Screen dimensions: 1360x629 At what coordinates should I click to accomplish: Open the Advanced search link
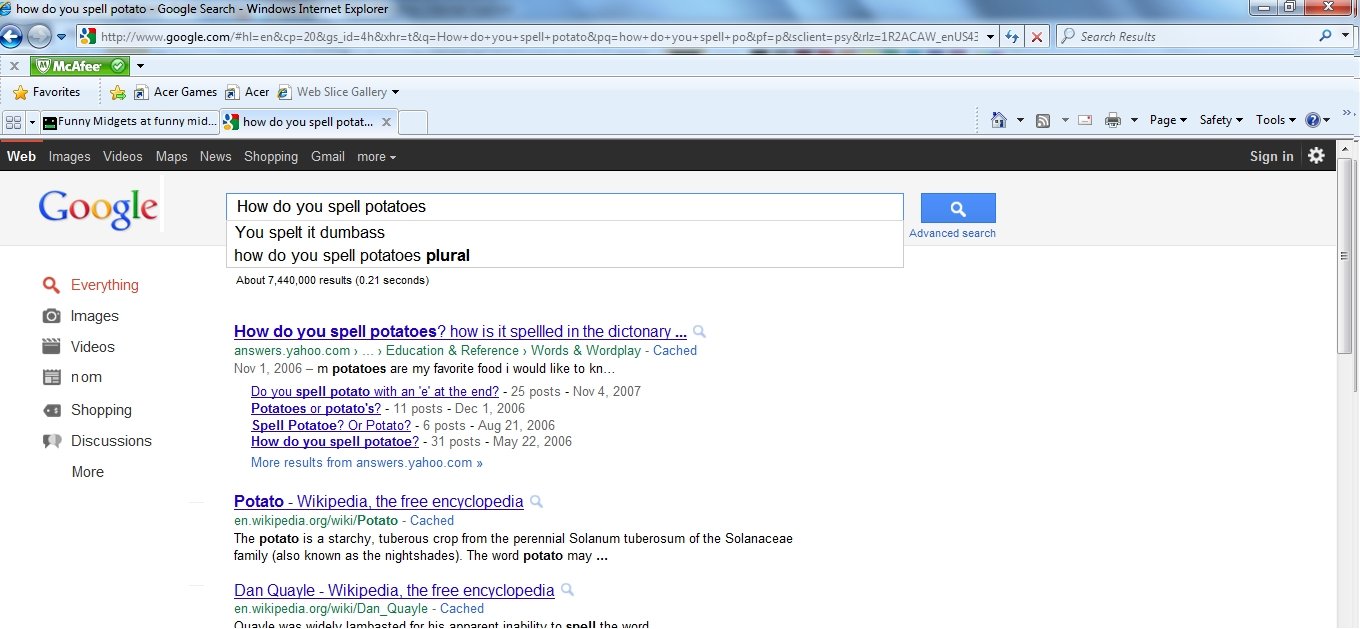click(952, 233)
